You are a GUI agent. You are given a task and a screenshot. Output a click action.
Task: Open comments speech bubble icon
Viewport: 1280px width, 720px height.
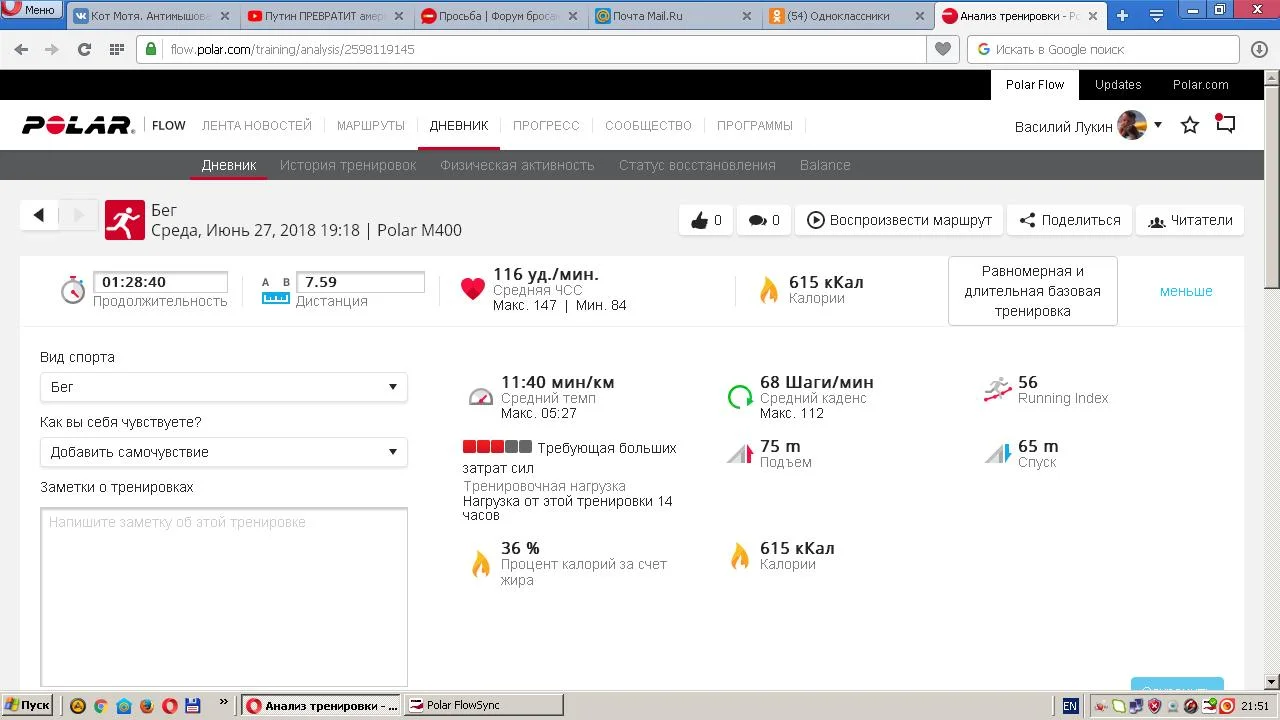763,220
